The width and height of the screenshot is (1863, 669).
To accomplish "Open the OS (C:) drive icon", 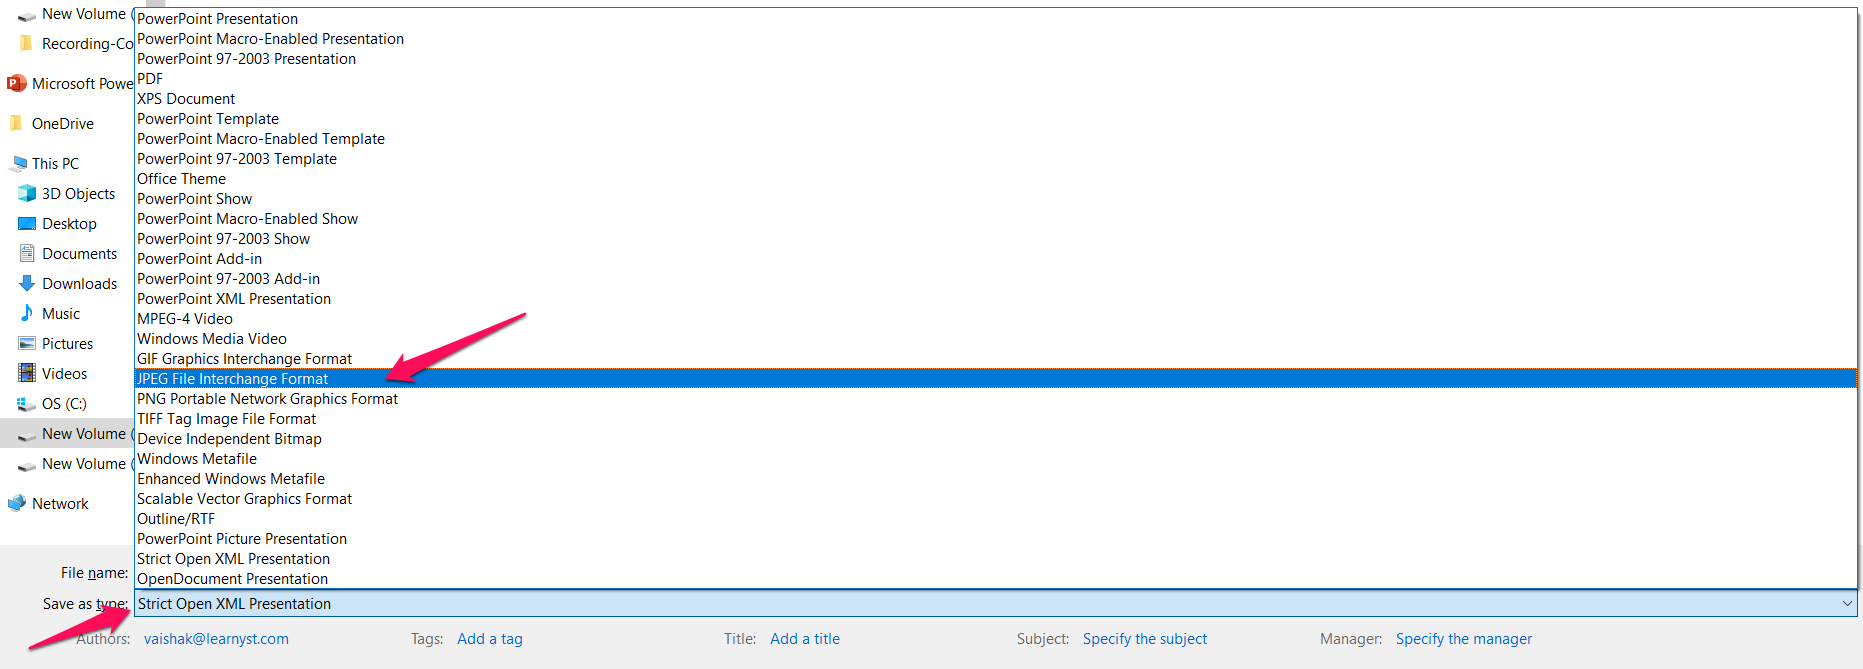I will (x=27, y=403).
